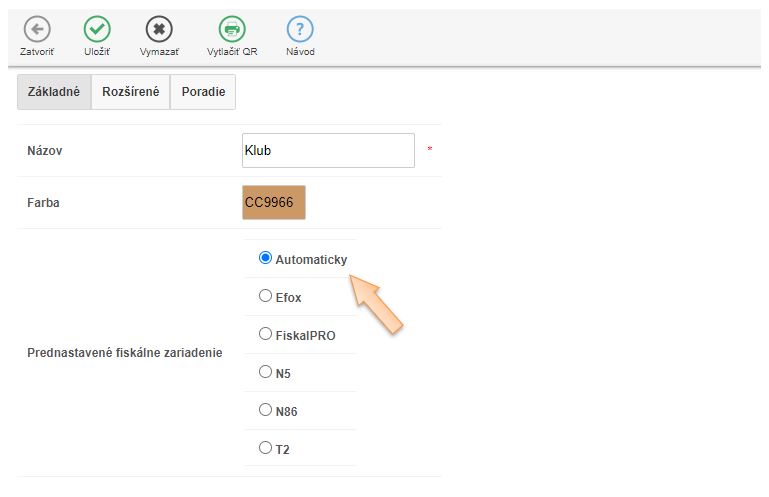The height and width of the screenshot is (497, 769).
Task: Switch to the Základné tab
Action: (x=54, y=92)
